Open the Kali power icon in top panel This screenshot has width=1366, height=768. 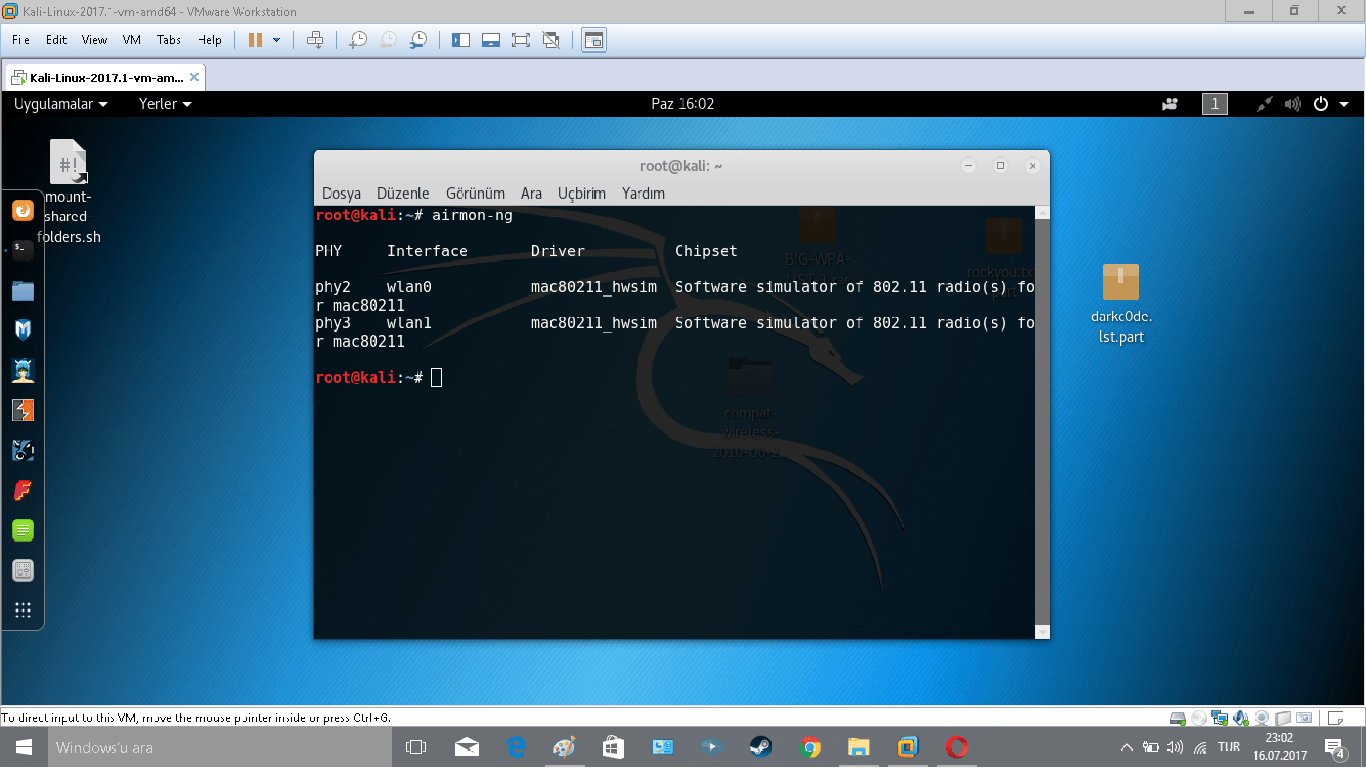(1321, 104)
